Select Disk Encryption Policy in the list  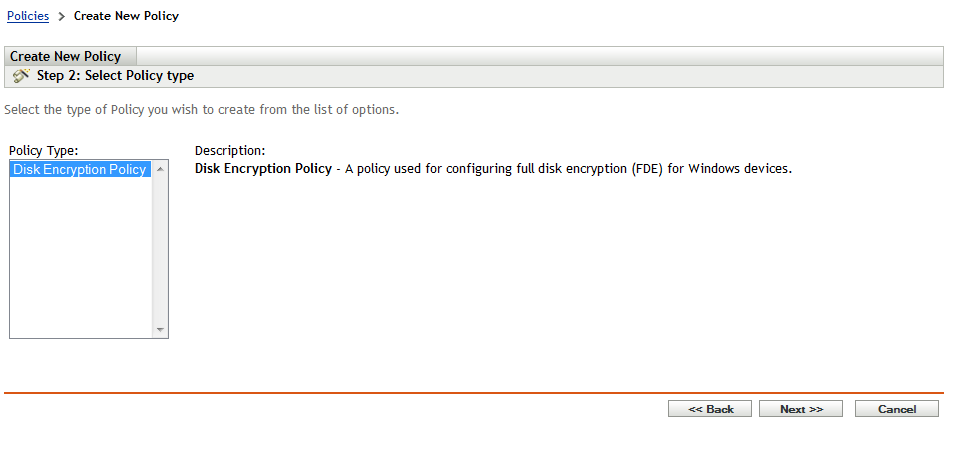tap(80, 170)
